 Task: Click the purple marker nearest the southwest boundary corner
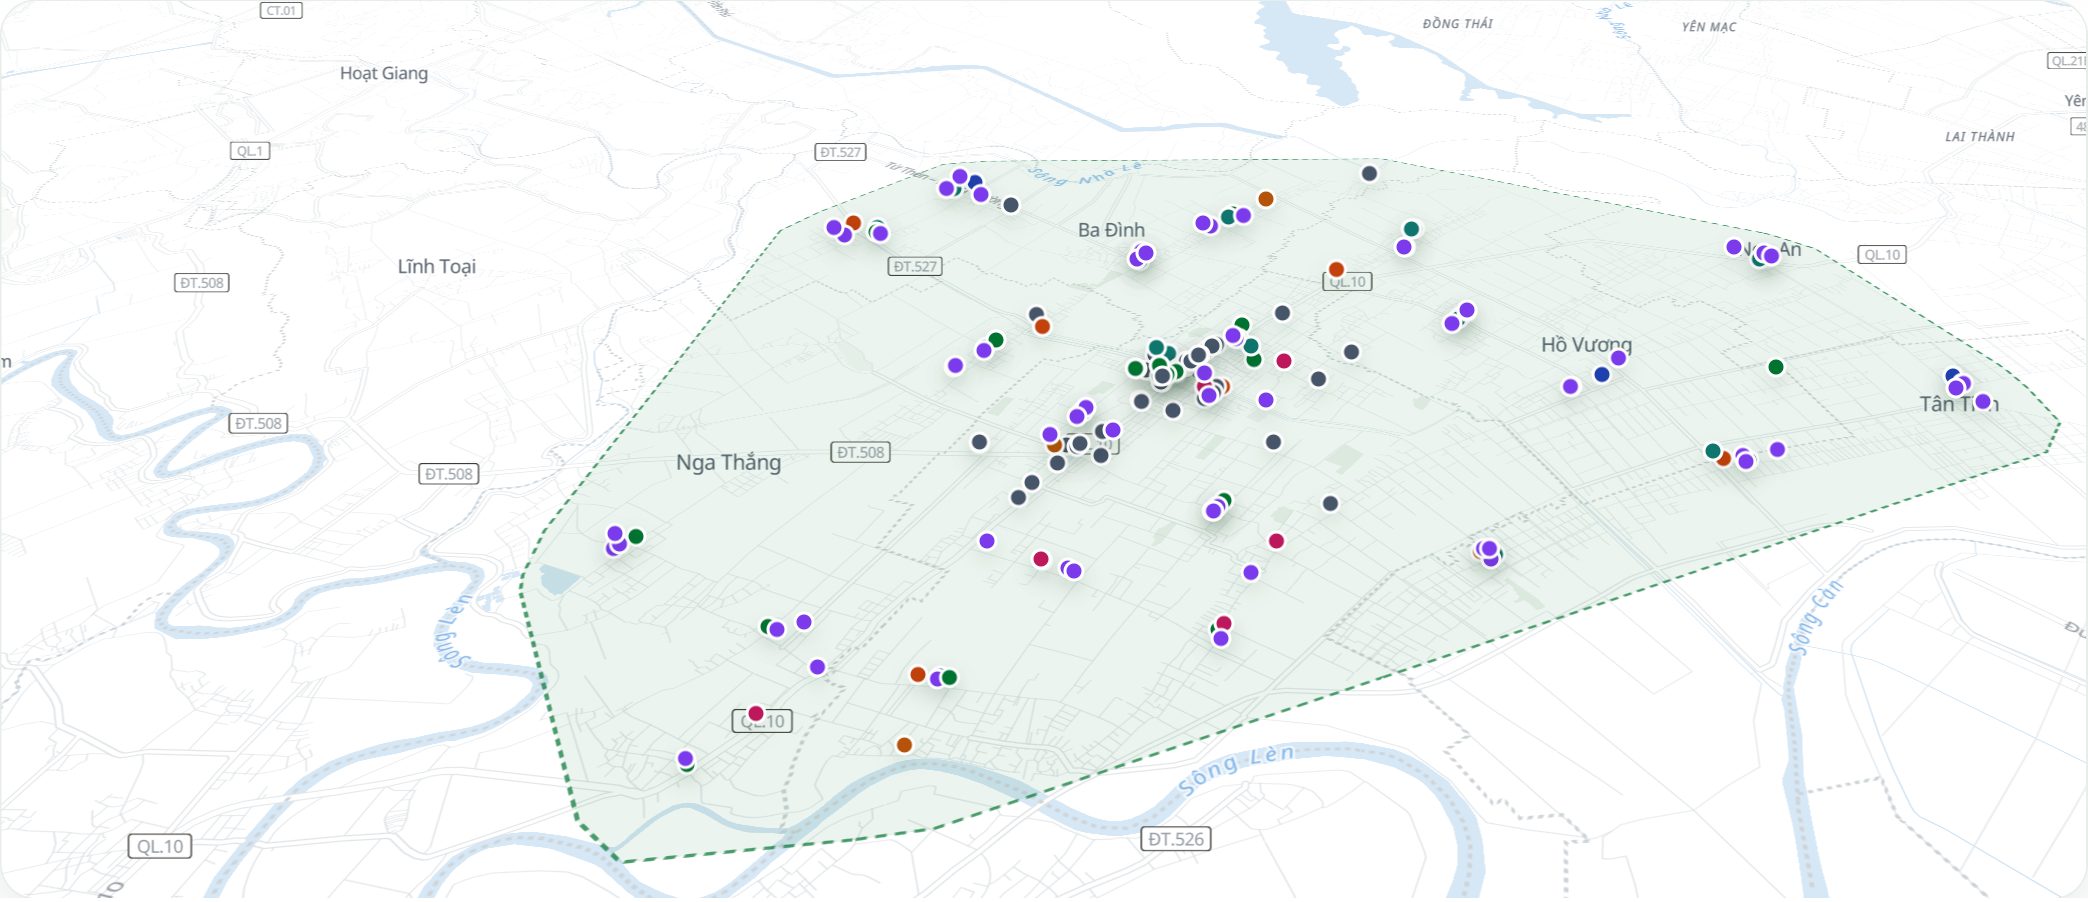coord(685,758)
